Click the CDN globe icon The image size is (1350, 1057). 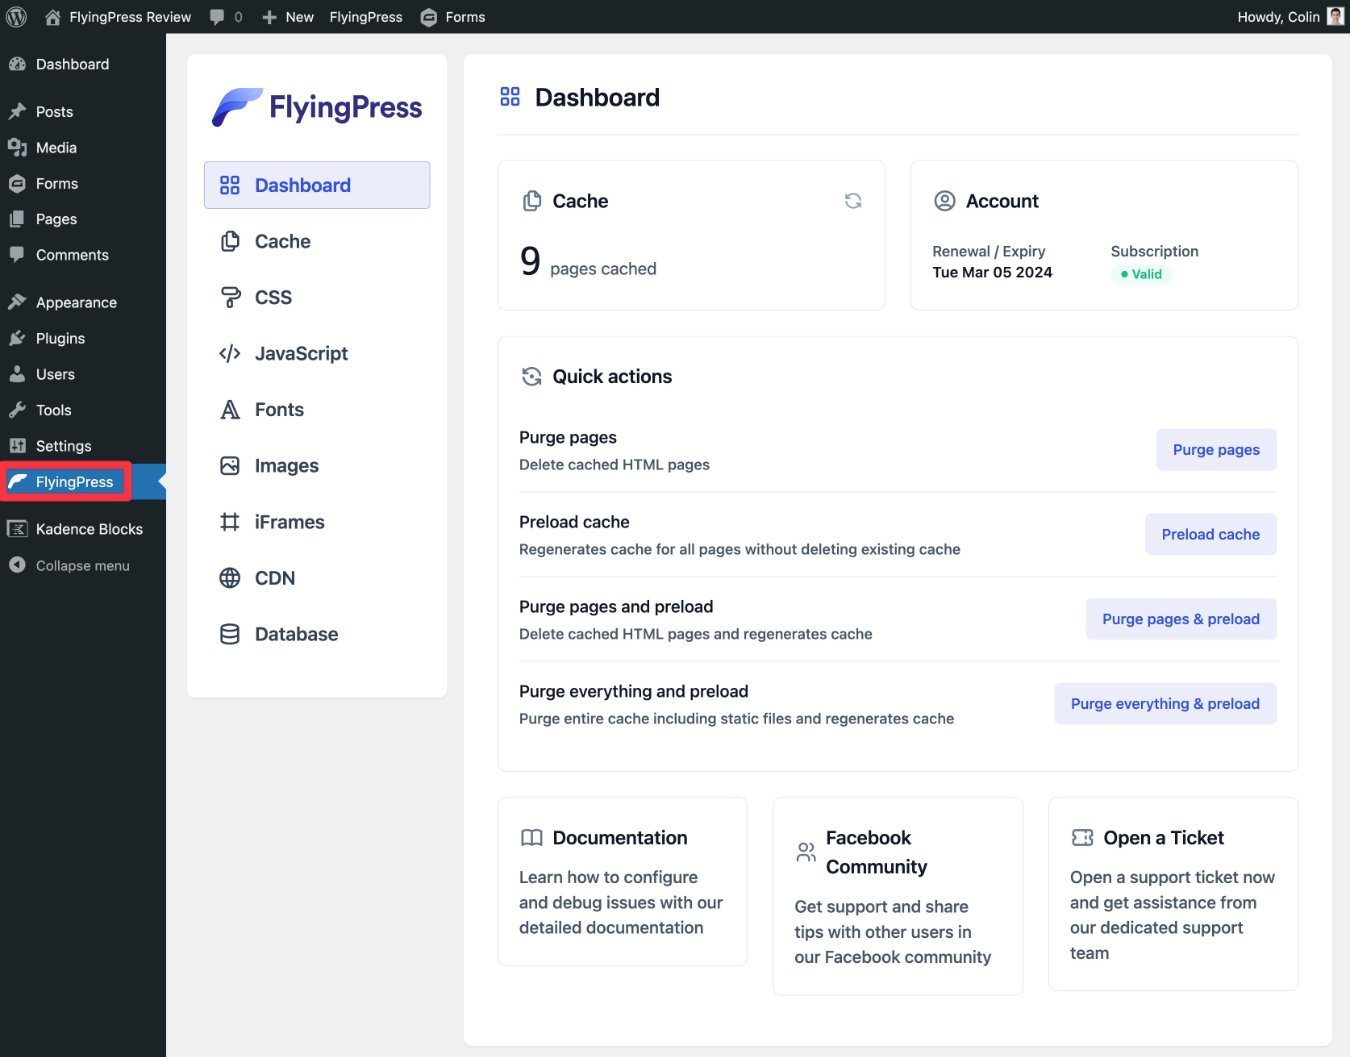[230, 578]
